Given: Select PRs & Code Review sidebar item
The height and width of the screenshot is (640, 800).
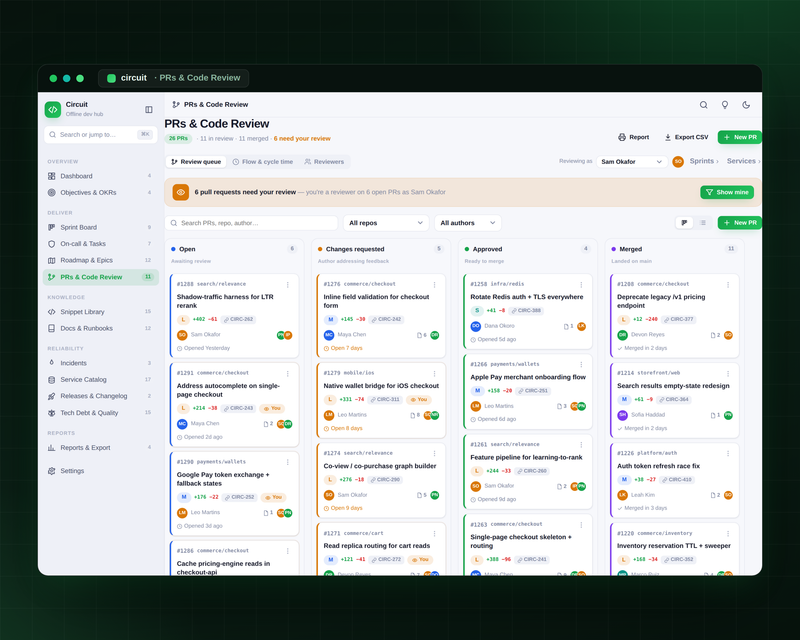Looking at the screenshot, I should pos(101,277).
